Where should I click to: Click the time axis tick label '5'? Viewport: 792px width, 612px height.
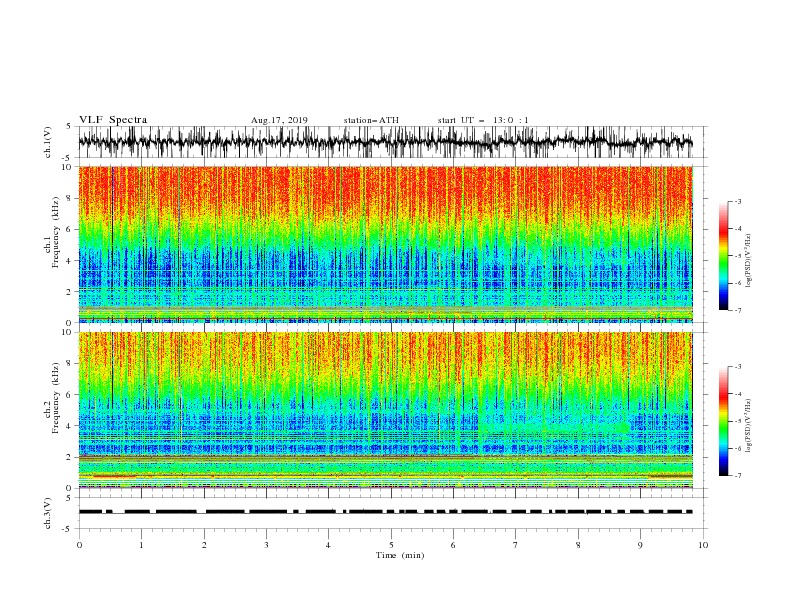tap(391, 545)
